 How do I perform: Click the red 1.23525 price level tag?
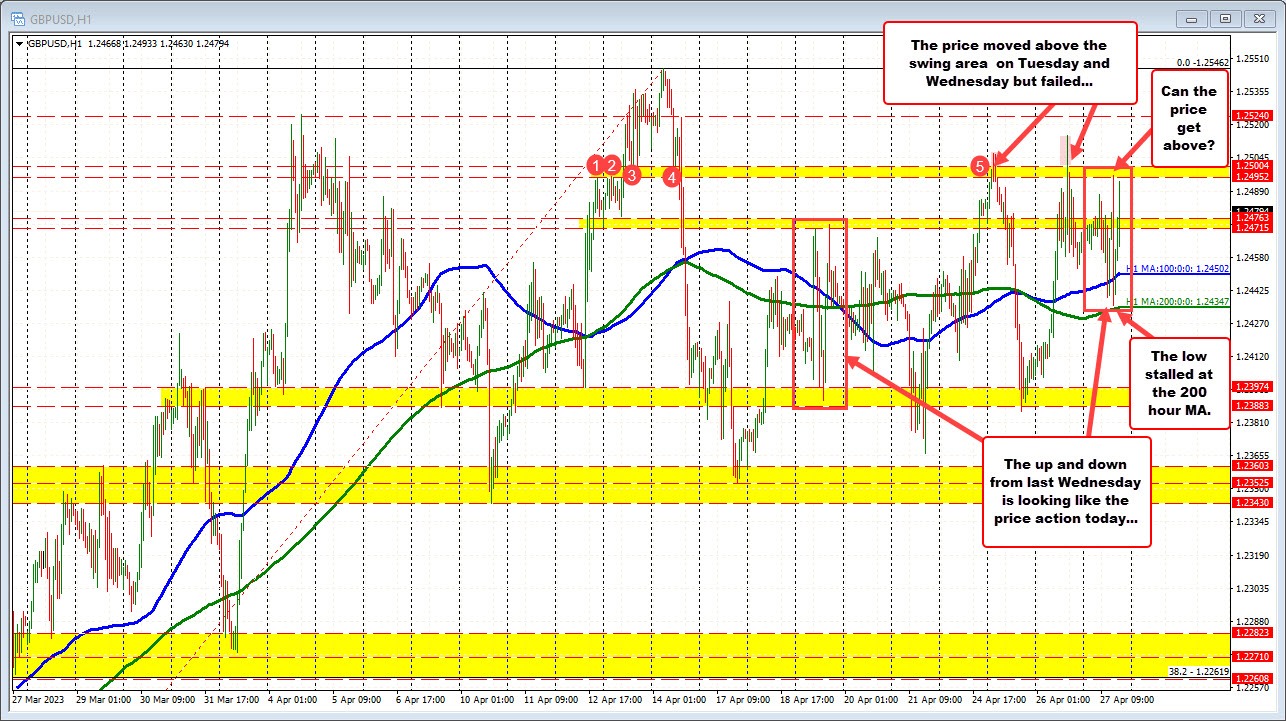[1254, 483]
